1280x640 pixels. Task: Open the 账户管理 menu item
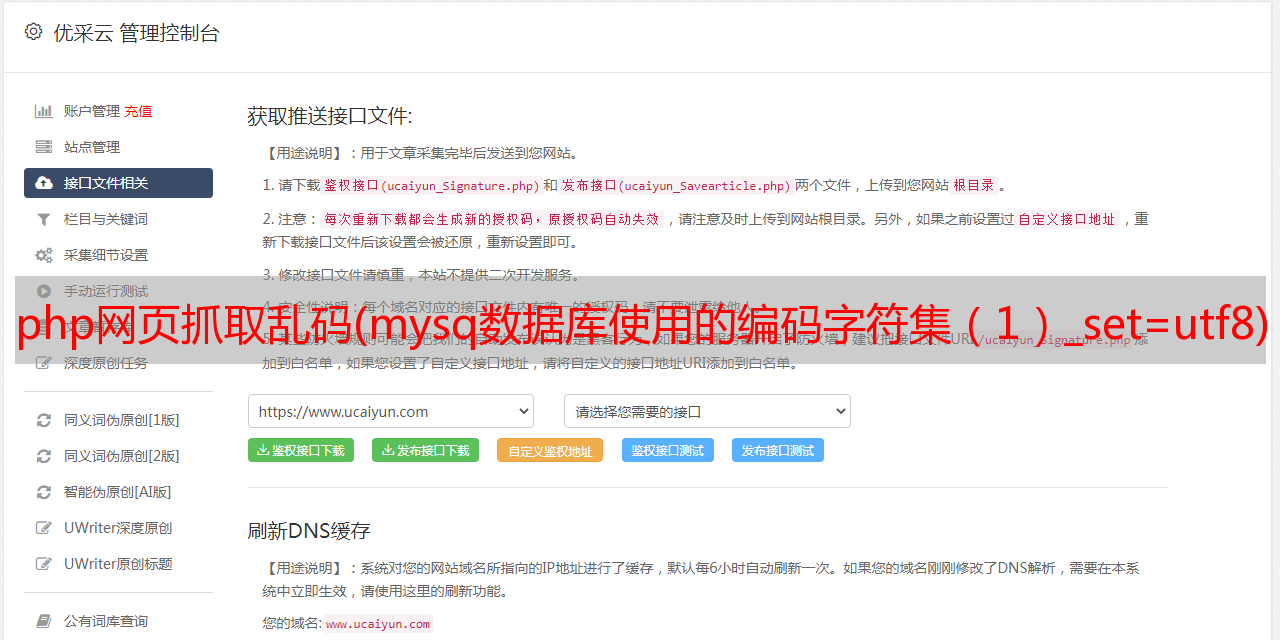[x=92, y=111]
